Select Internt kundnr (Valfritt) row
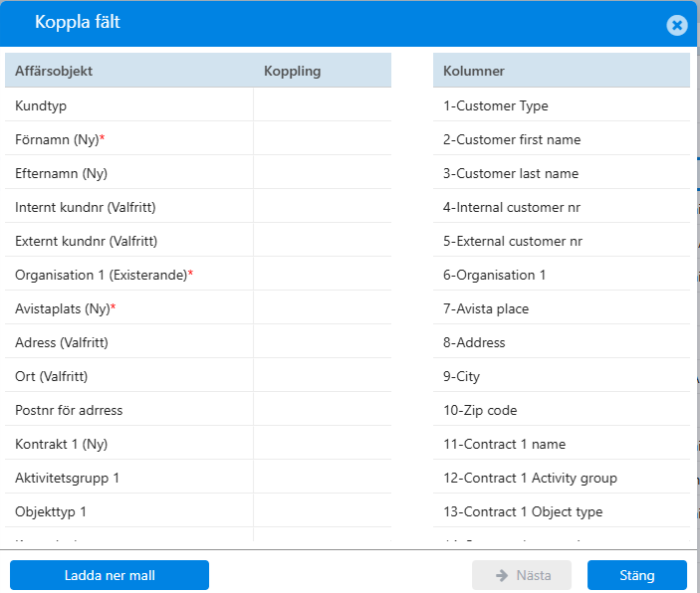 [x=198, y=207]
